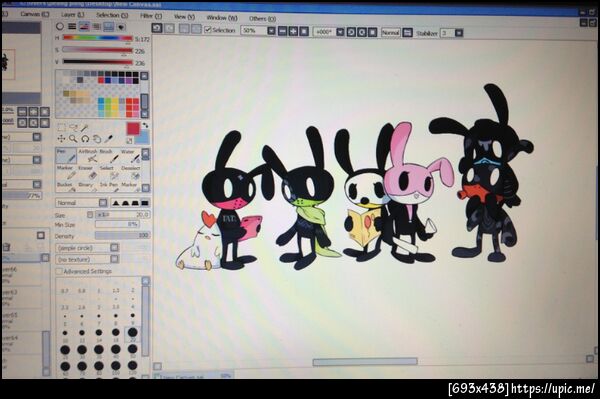Screen dimensions: 600x399
Task: Click the canvas horizontal scrollbar
Action: (365, 362)
